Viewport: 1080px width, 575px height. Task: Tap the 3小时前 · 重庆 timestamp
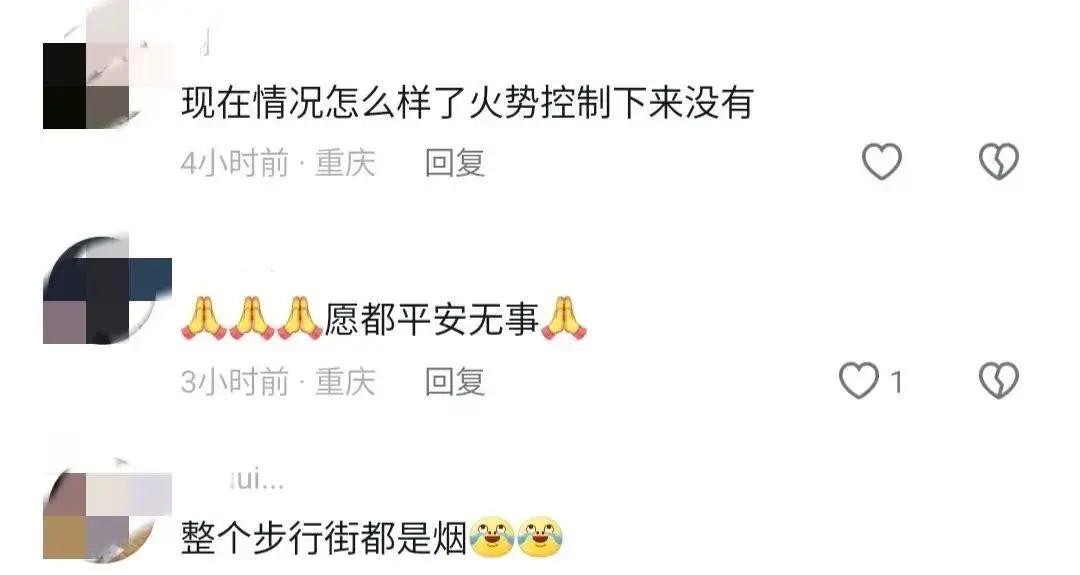[278, 381]
